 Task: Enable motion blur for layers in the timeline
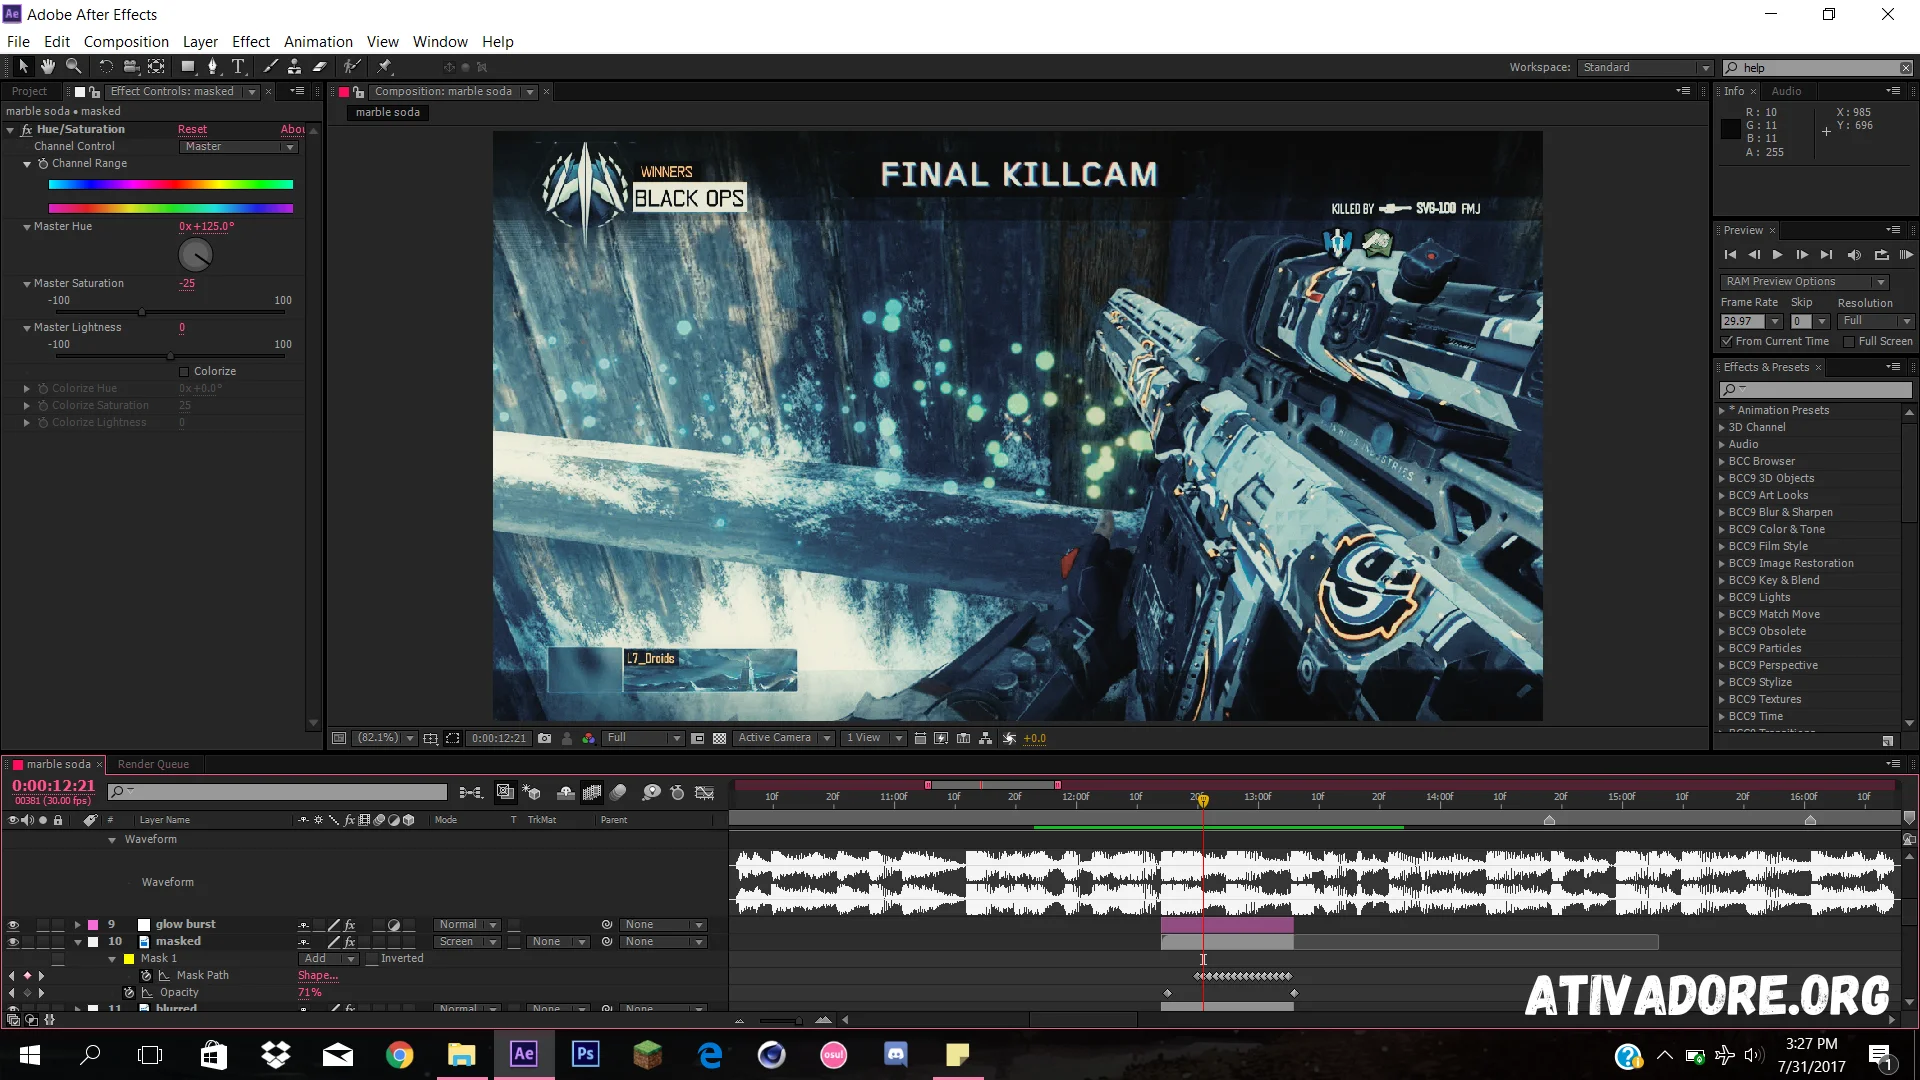pos(618,792)
